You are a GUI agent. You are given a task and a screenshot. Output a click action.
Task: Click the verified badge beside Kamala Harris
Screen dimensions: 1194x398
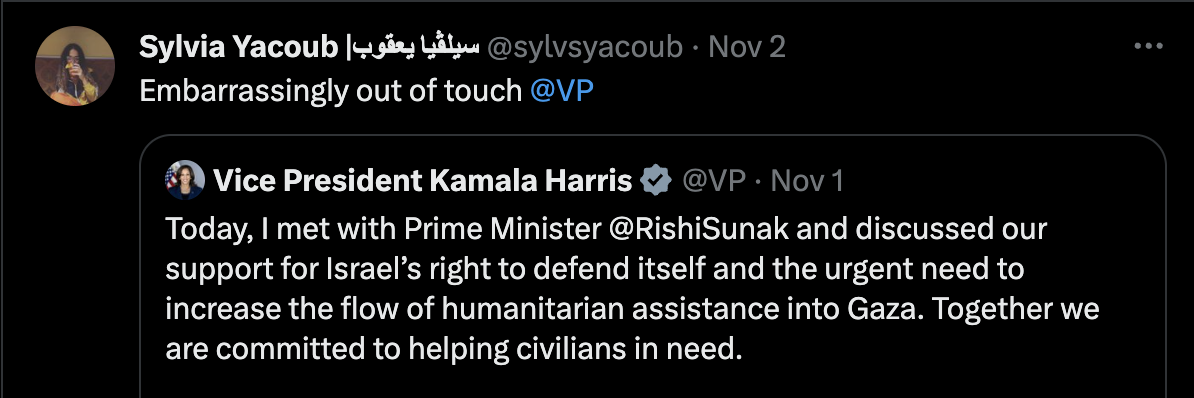point(656,181)
